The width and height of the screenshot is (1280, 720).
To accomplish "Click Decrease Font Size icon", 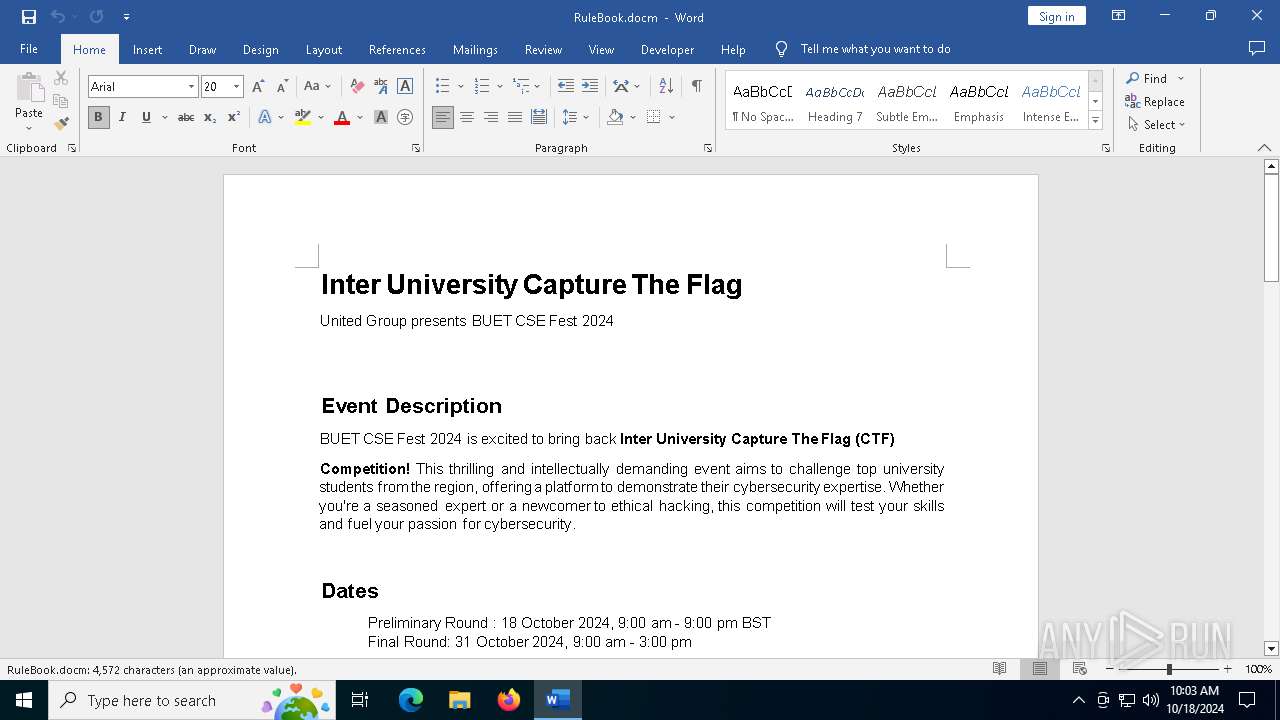I will click(x=282, y=87).
